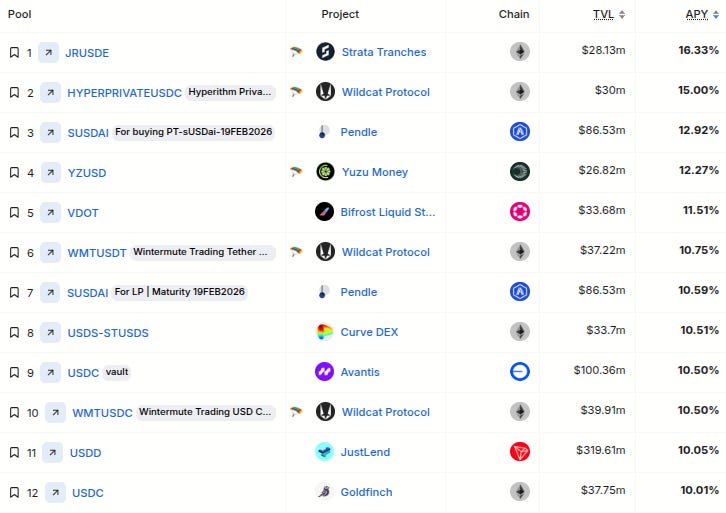
Task: Click the airdrop parachute icon in JRUSDE row
Action: [x=296, y=51]
